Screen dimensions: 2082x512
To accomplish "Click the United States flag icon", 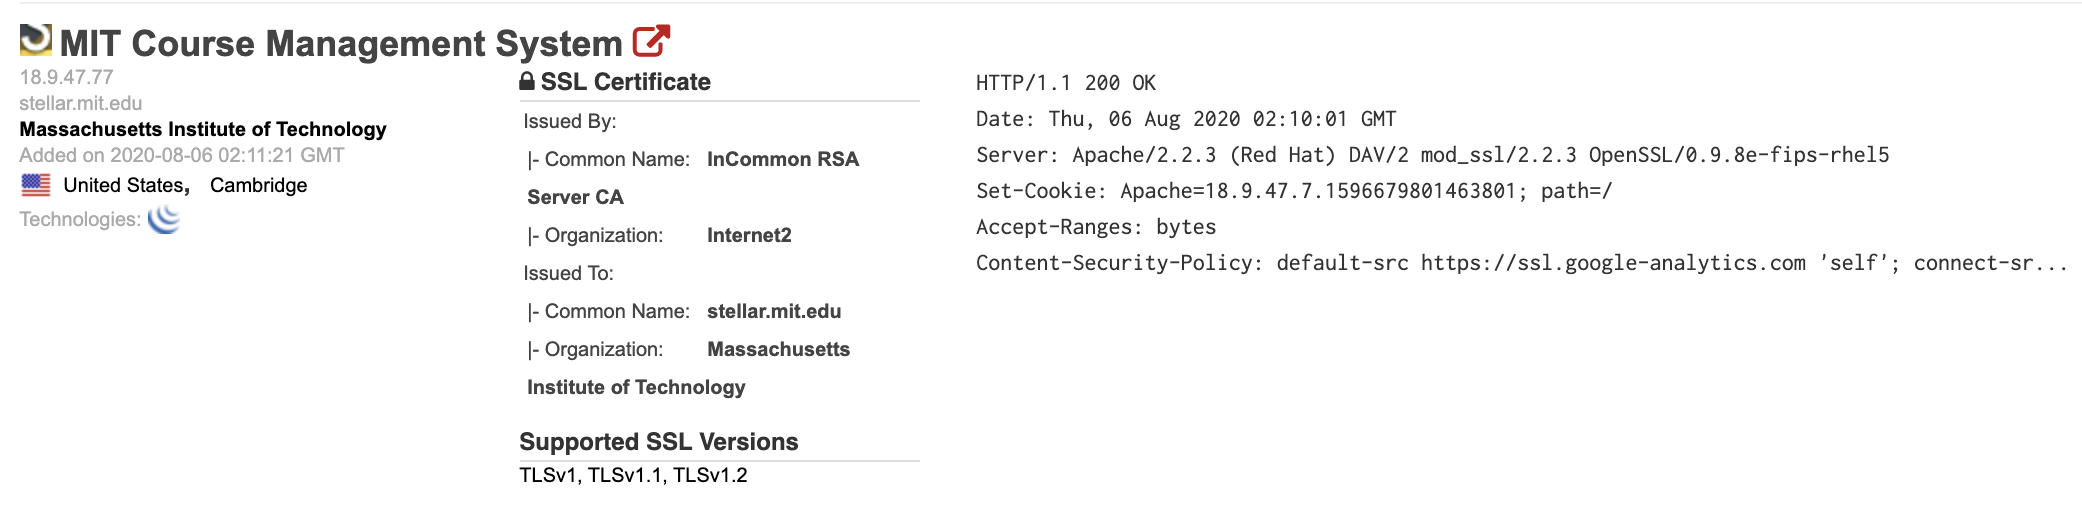I will tap(36, 185).
